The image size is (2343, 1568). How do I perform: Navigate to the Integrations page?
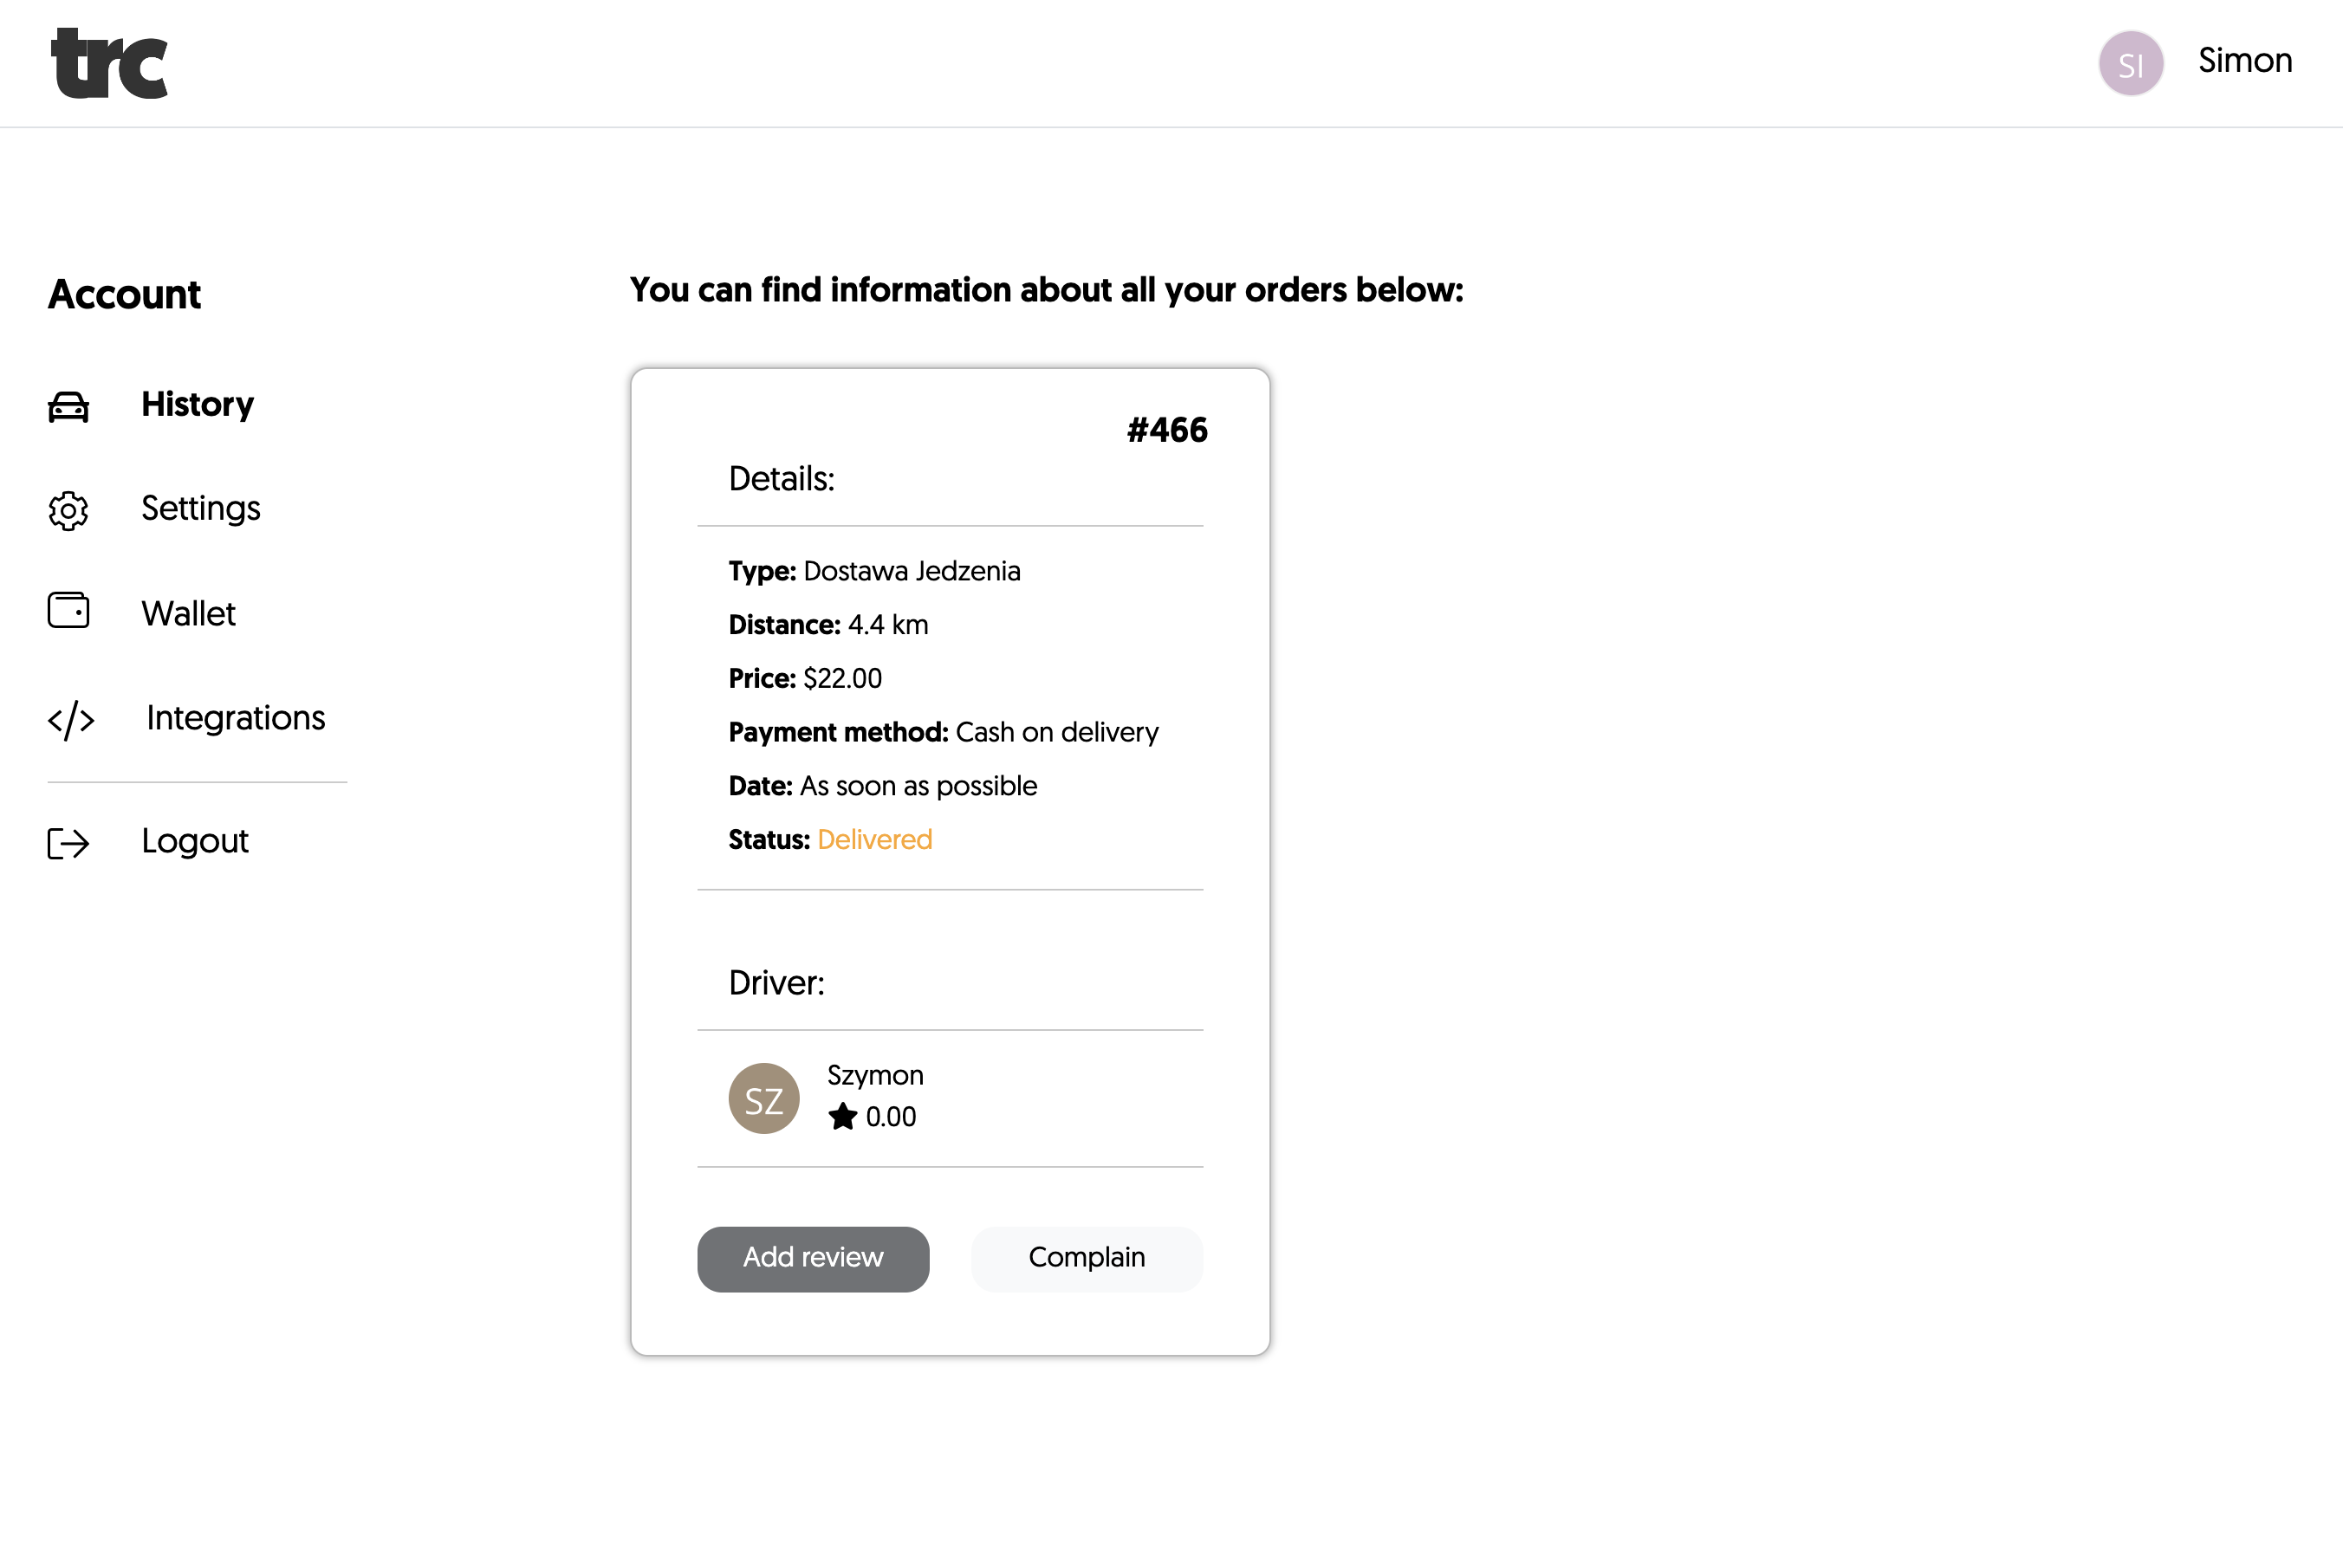point(235,718)
